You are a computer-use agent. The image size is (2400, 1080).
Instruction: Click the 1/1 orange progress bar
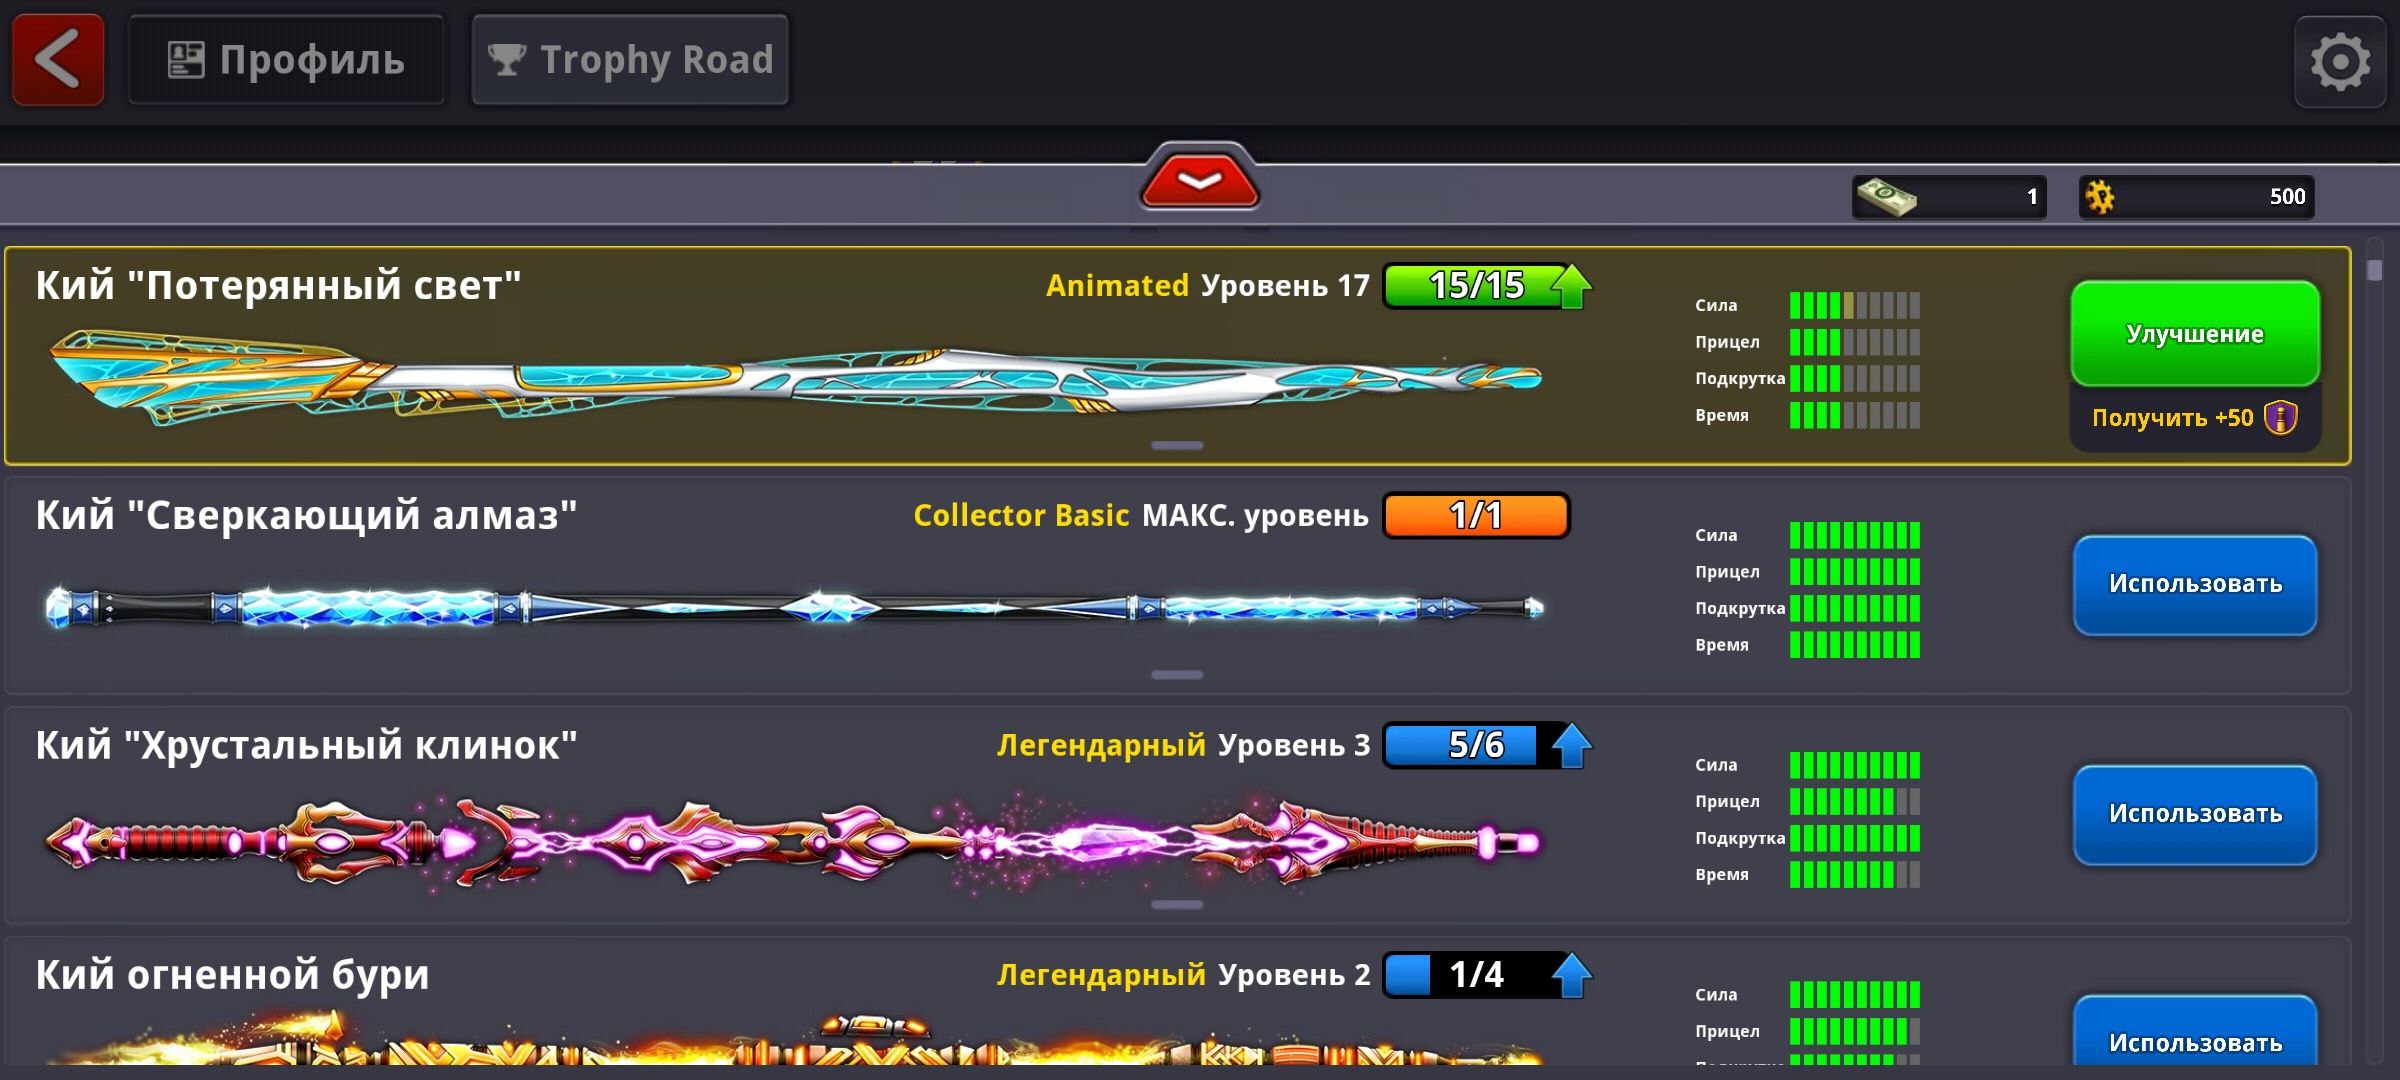(x=1476, y=516)
